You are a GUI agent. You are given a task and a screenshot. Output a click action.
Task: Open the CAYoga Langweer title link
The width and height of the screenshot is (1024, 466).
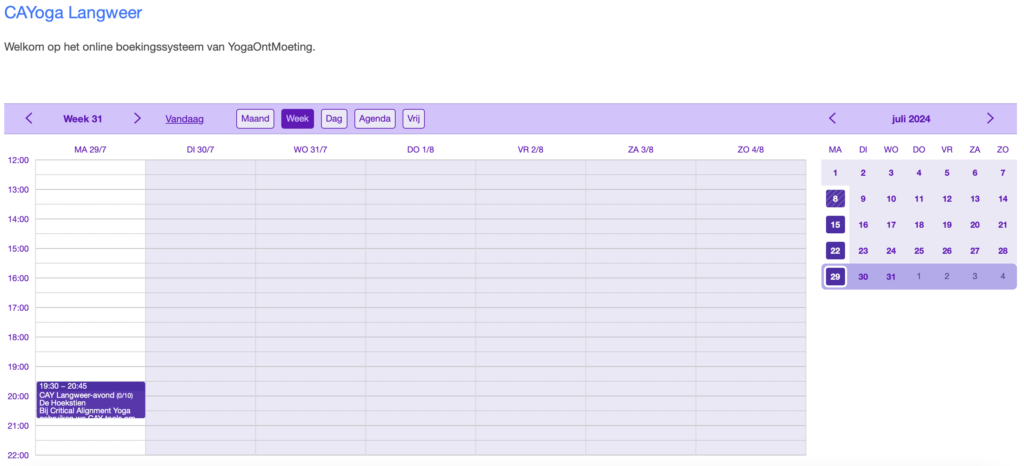pos(73,12)
